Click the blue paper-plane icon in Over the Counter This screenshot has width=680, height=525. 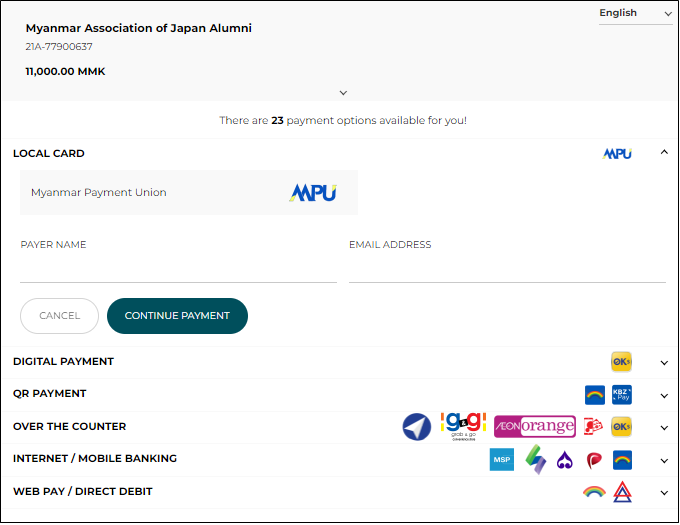coord(416,427)
